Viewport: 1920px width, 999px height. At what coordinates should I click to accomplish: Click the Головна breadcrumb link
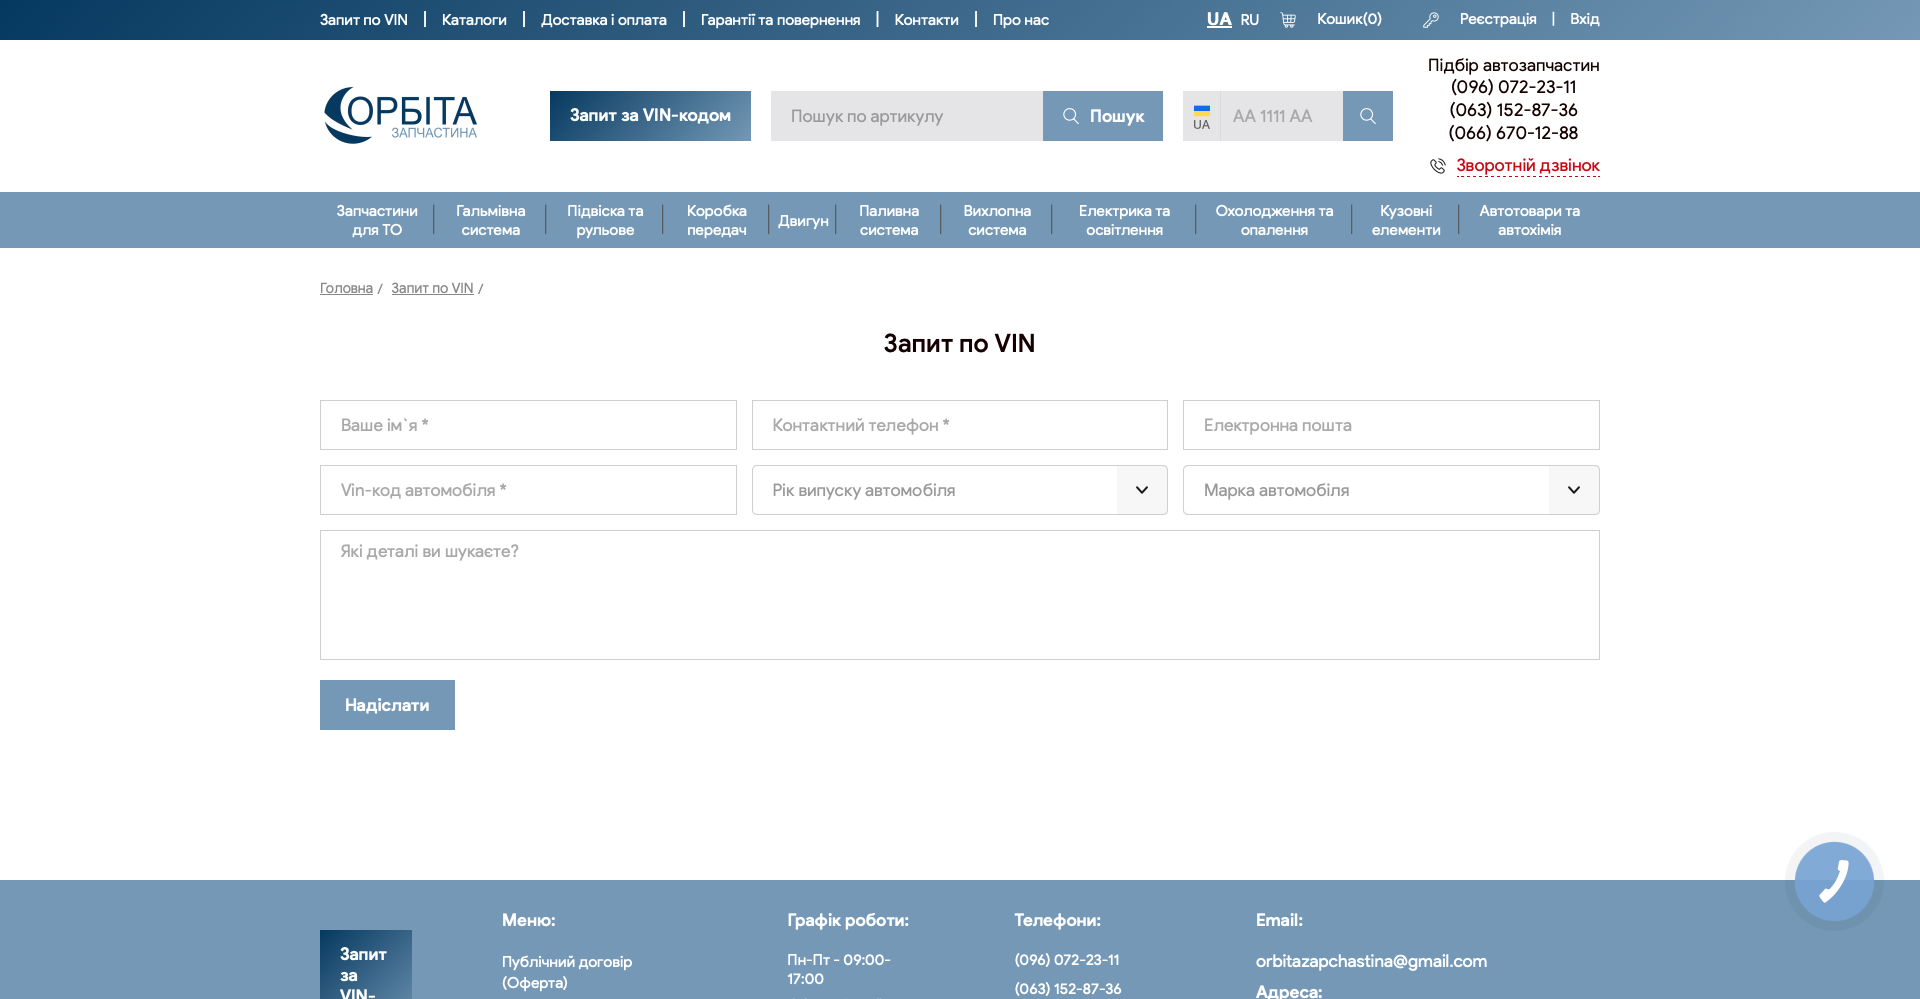pyautogui.click(x=346, y=288)
